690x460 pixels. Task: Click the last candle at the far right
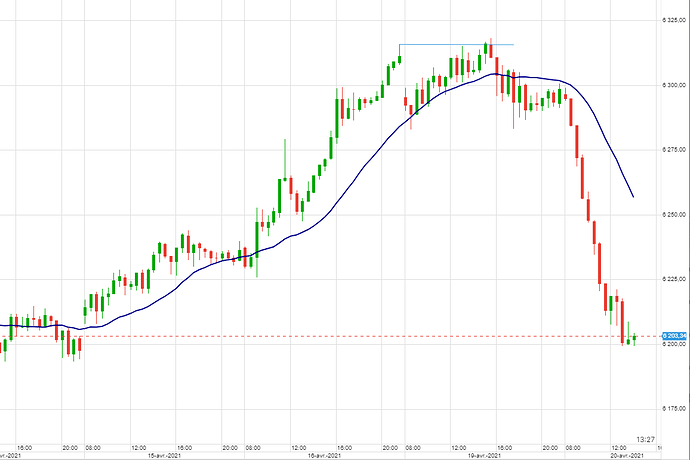[x=634, y=339]
